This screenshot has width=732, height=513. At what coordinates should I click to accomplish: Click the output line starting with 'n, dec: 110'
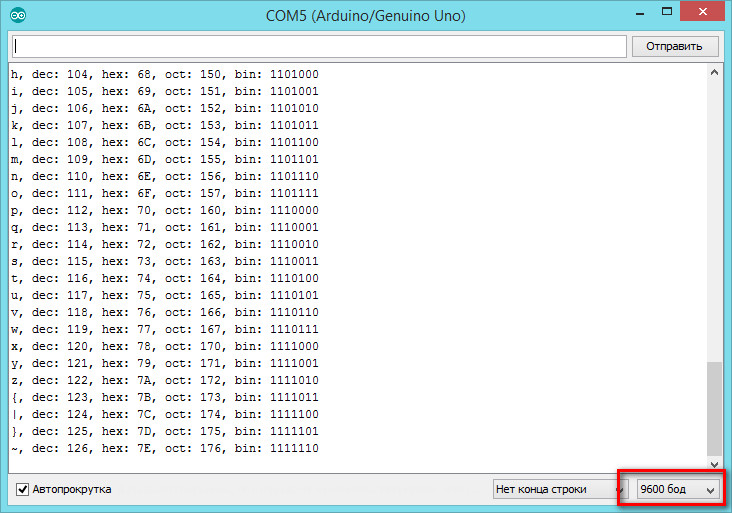click(x=165, y=176)
